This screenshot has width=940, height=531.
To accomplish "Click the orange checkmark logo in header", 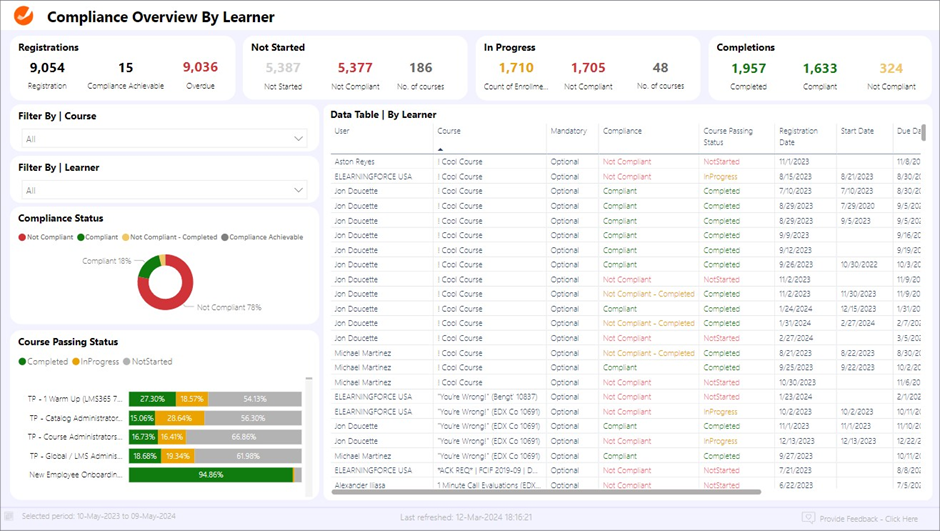I will click(x=23, y=16).
